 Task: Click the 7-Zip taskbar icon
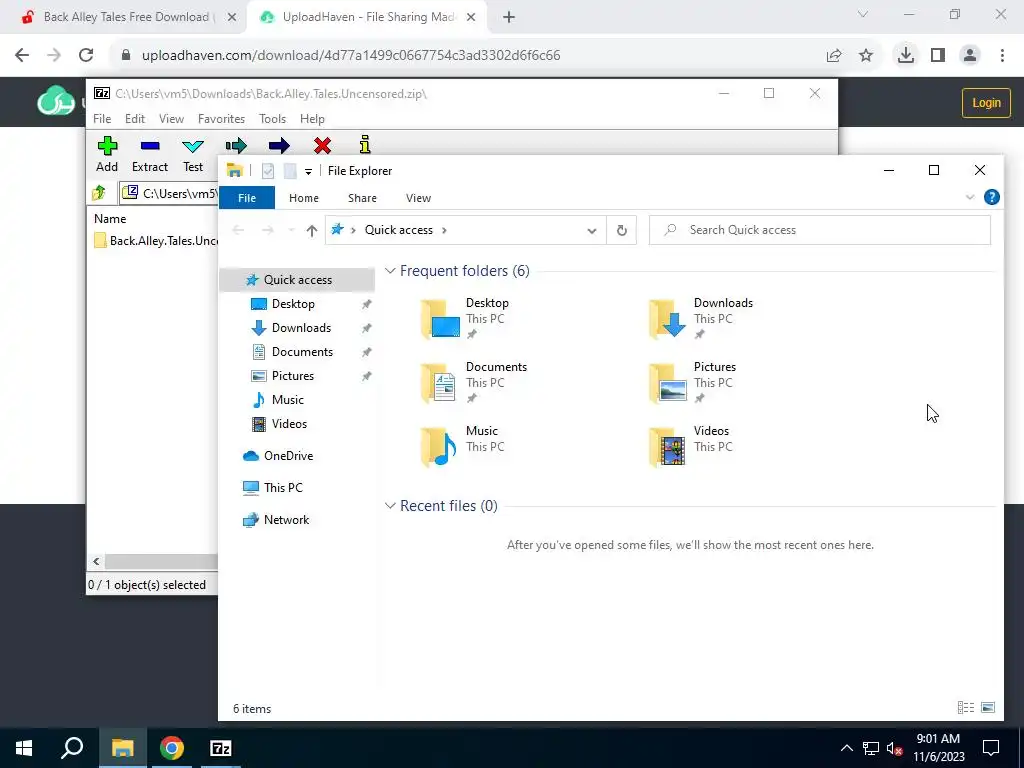tap(221, 748)
